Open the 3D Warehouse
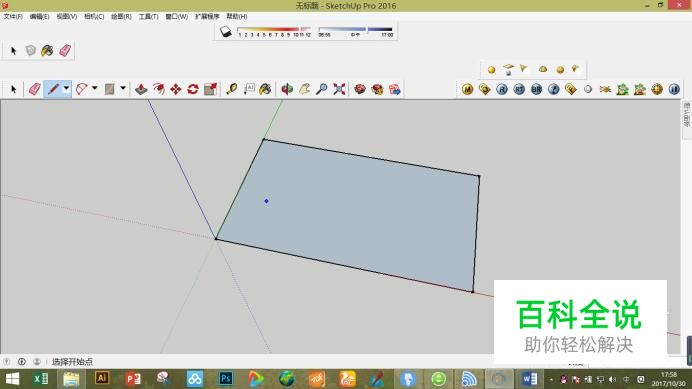692x389 pixels. click(360, 89)
